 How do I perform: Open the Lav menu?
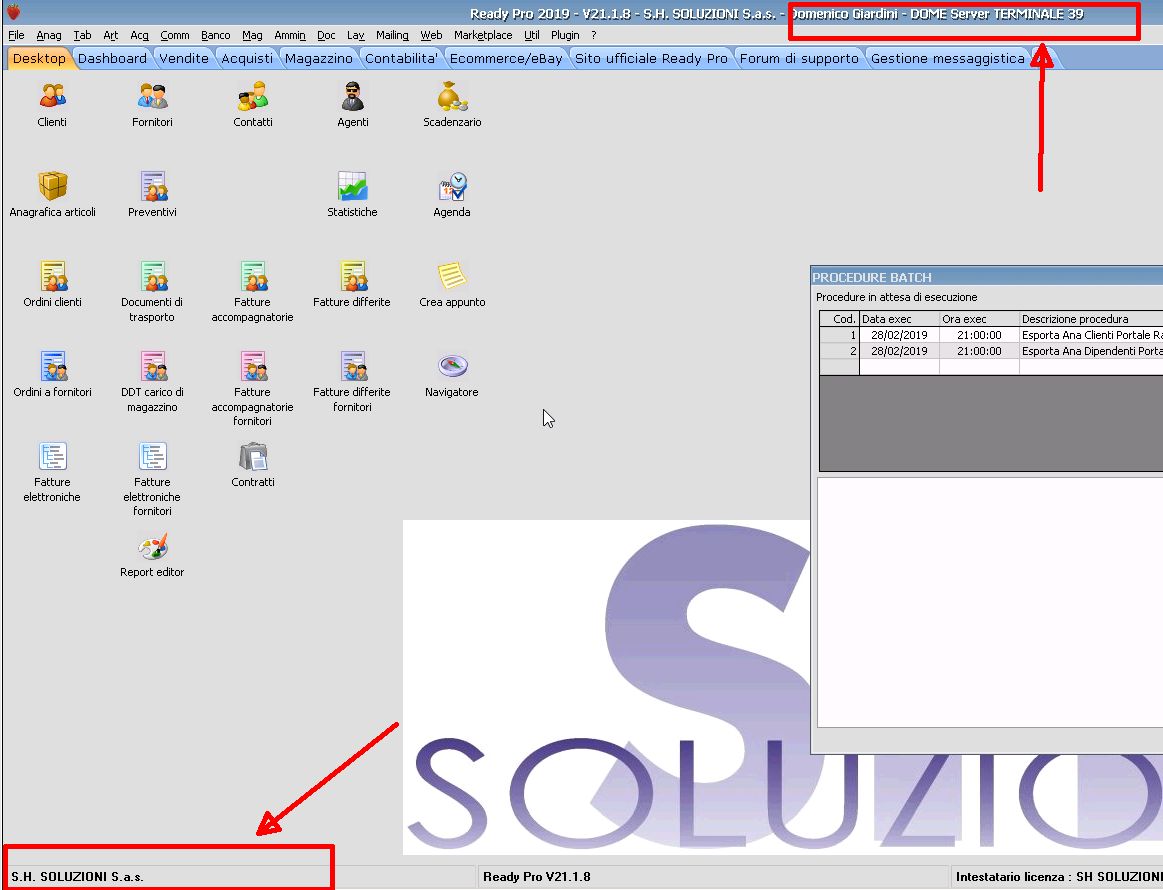[356, 35]
